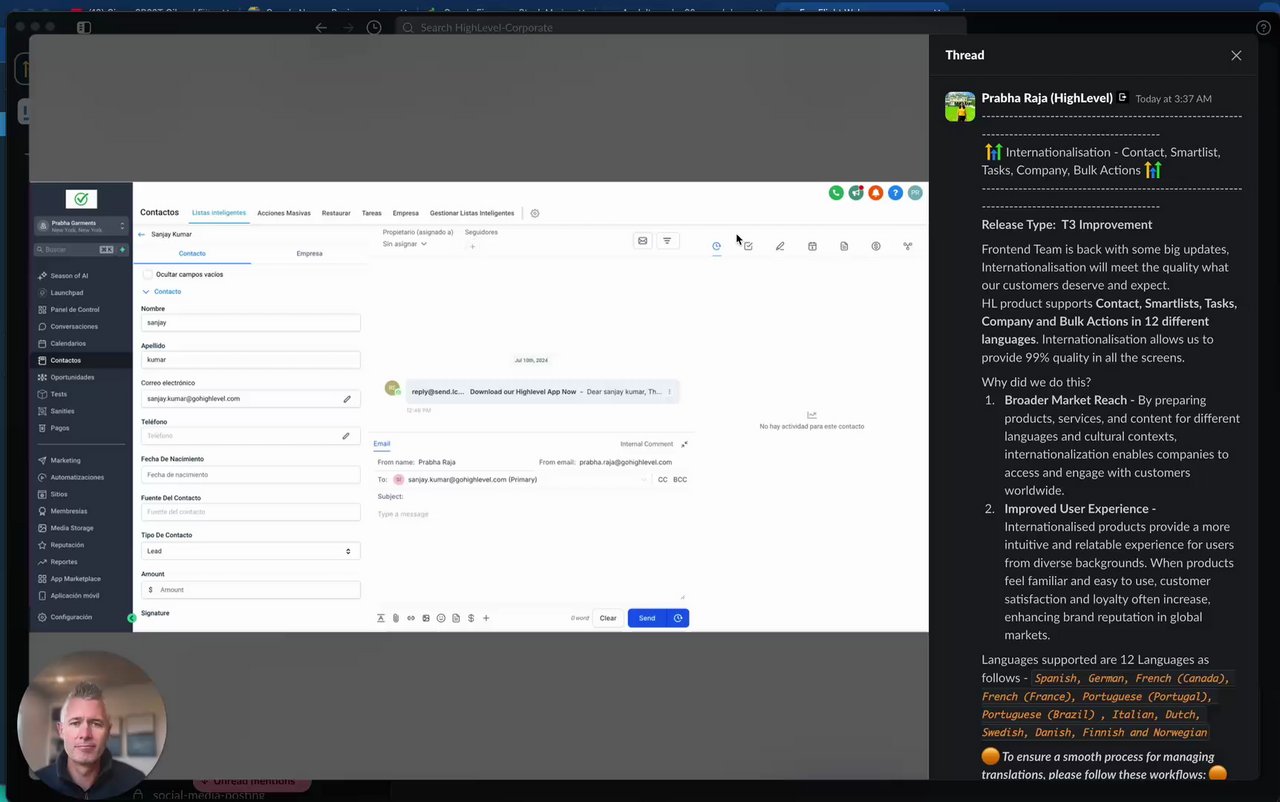Click the insert image icon in the composer
Image resolution: width=1280 pixels, height=802 pixels.
[x=426, y=618]
